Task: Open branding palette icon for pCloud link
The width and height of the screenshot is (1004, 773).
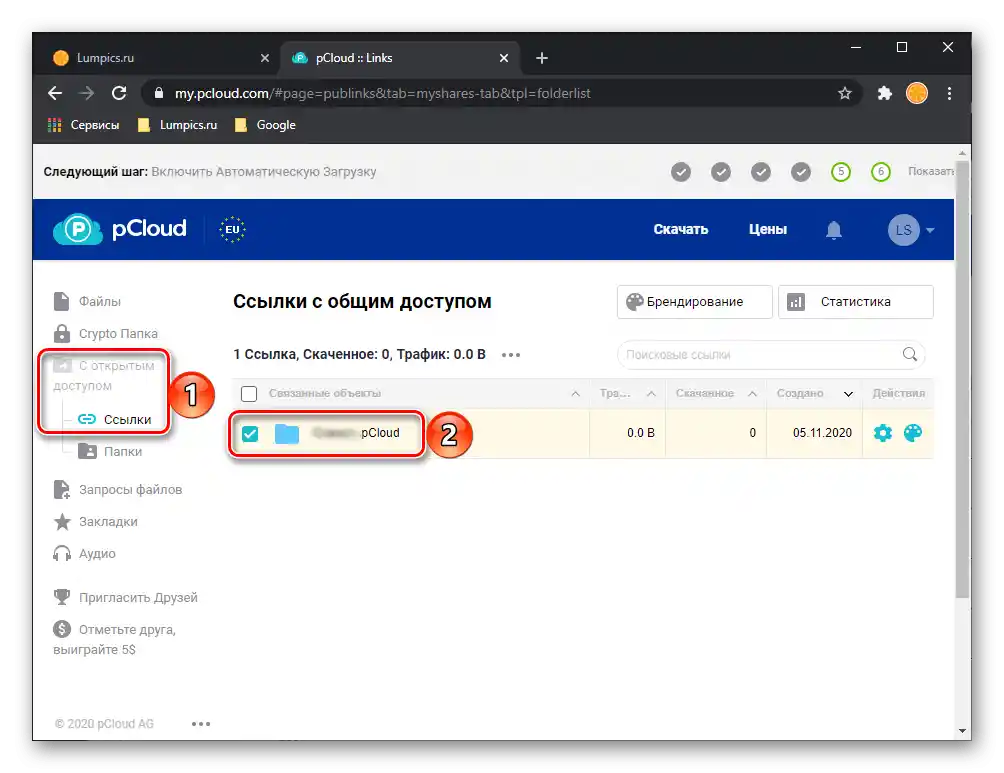Action: click(912, 433)
